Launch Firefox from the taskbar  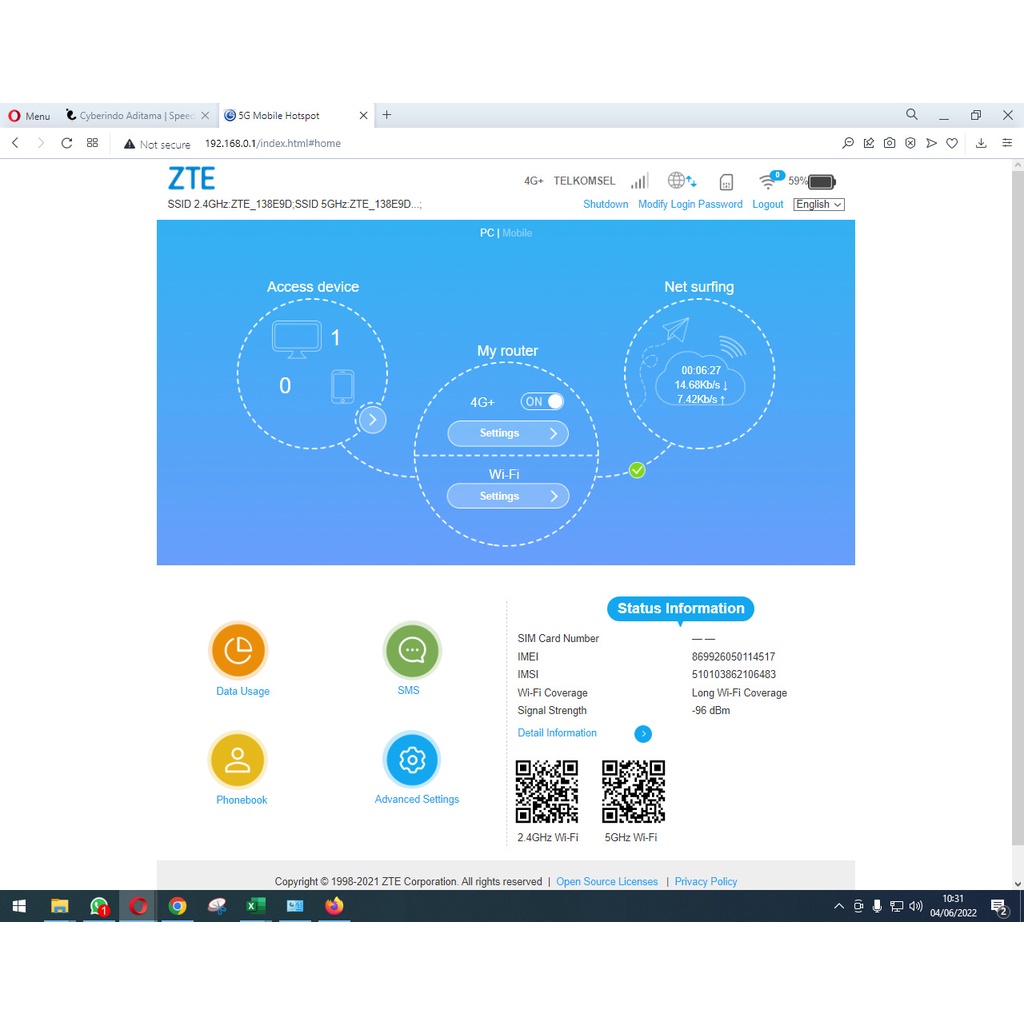[334, 906]
